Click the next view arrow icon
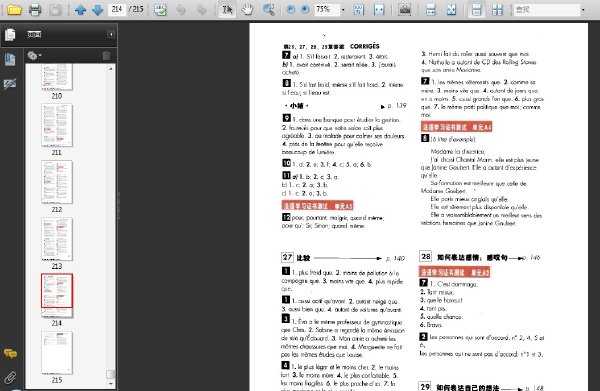600x391 pixels. tap(201, 10)
